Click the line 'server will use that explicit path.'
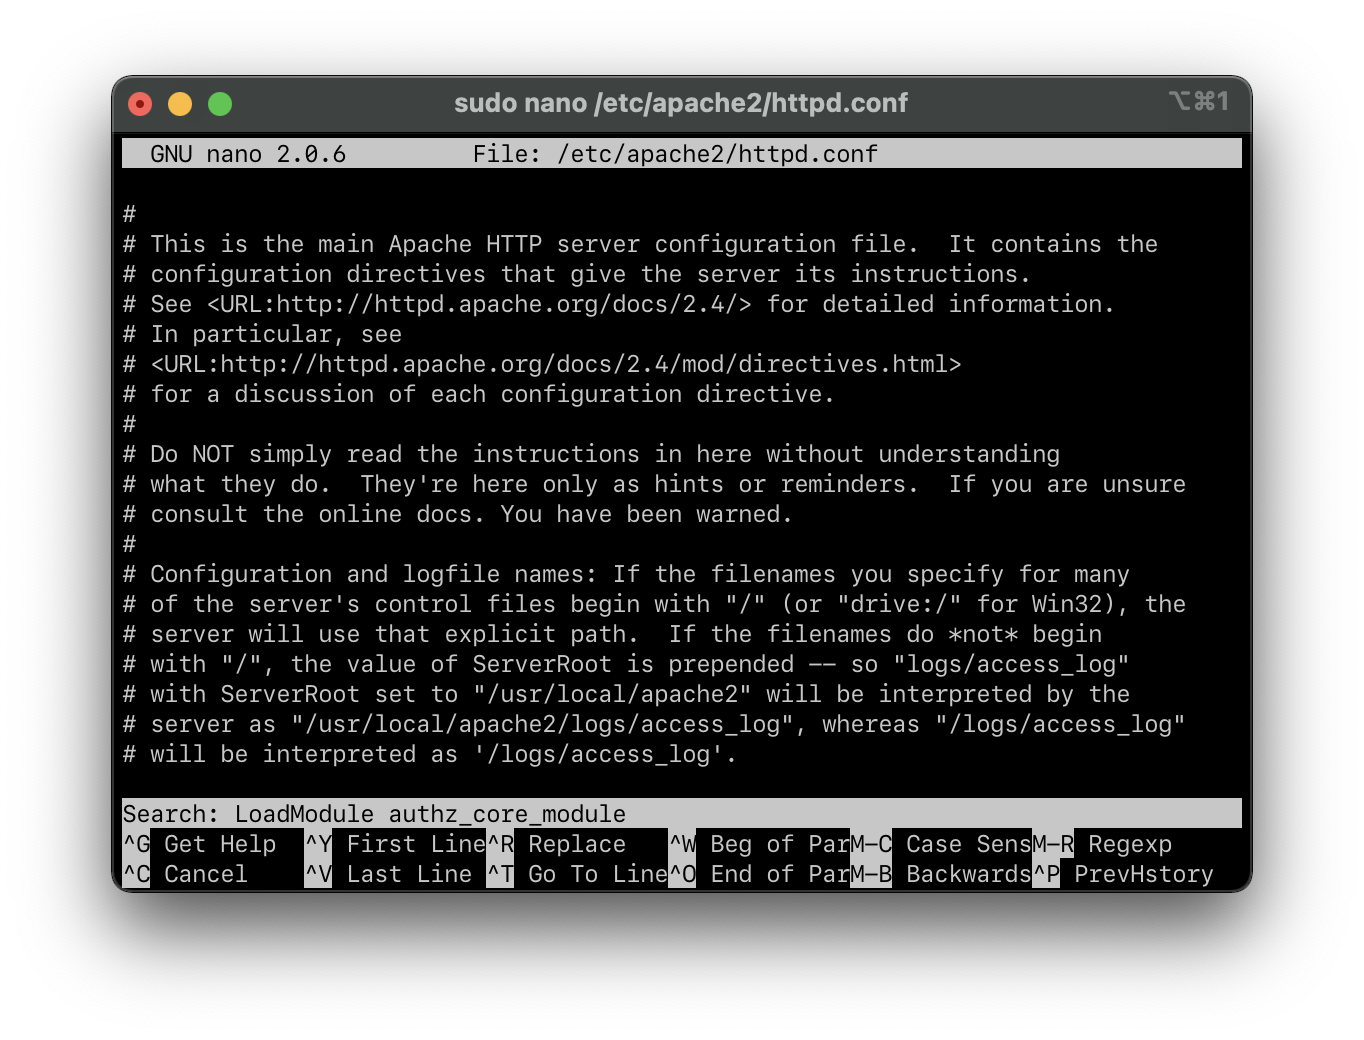1364x1040 pixels. [x=612, y=634]
